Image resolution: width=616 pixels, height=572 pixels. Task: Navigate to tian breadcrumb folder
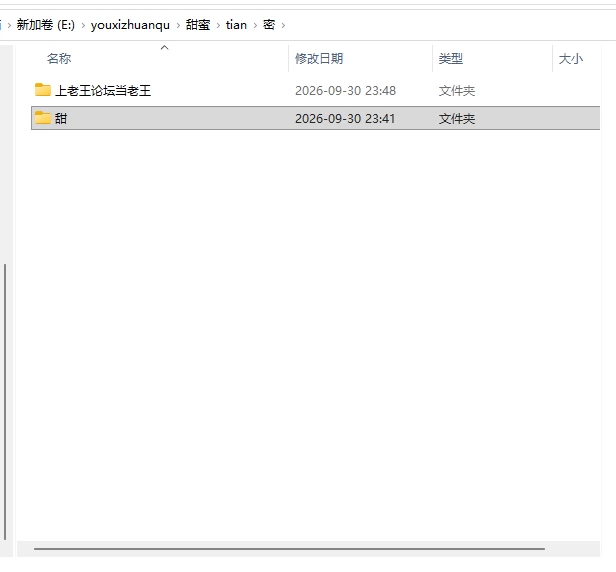click(236, 25)
